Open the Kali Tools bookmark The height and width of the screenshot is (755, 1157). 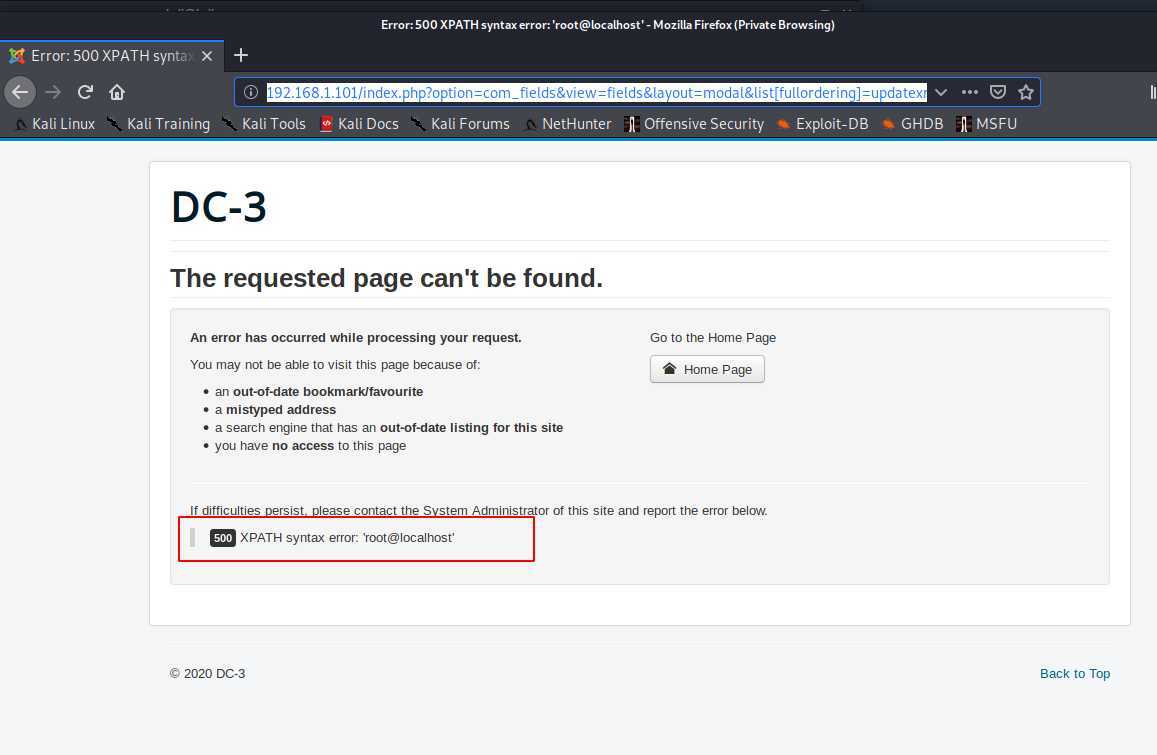(264, 124)
